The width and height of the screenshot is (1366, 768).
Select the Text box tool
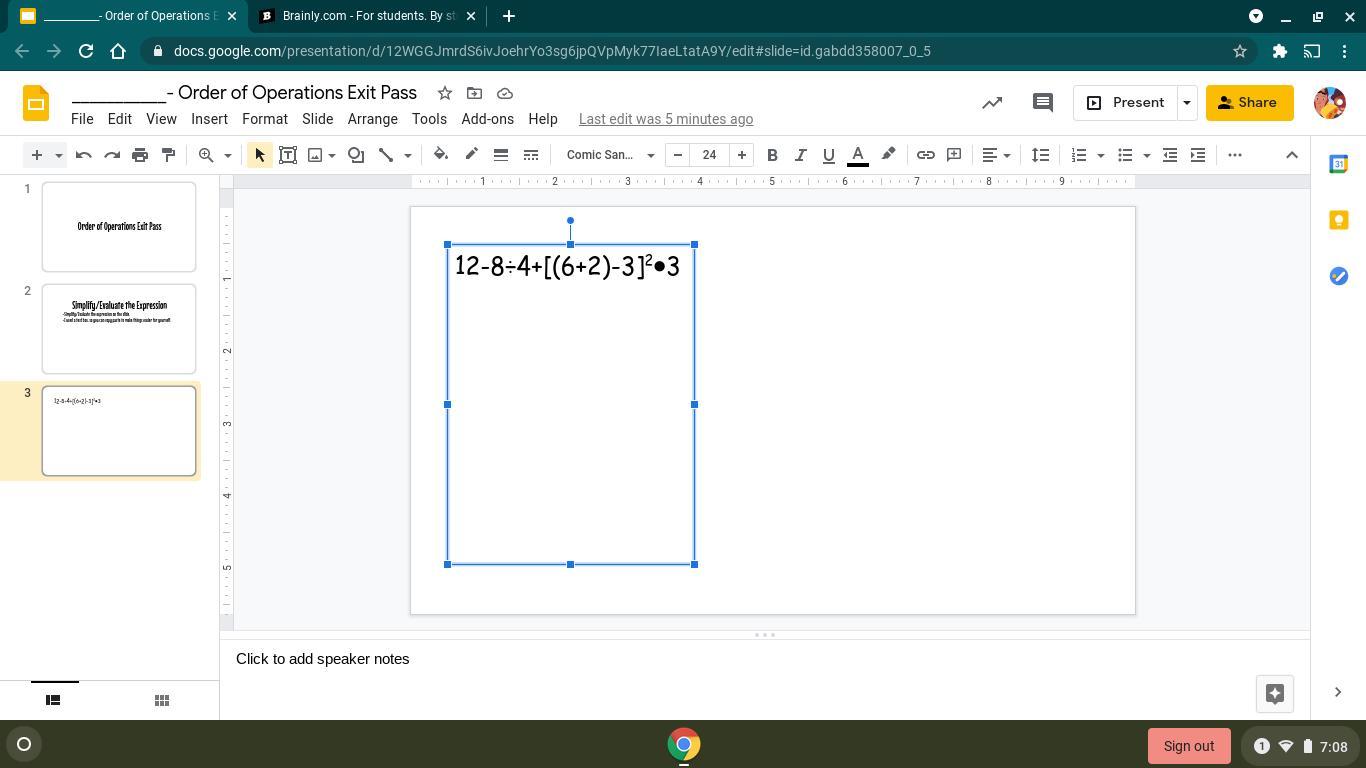click(x=288, y=155)
